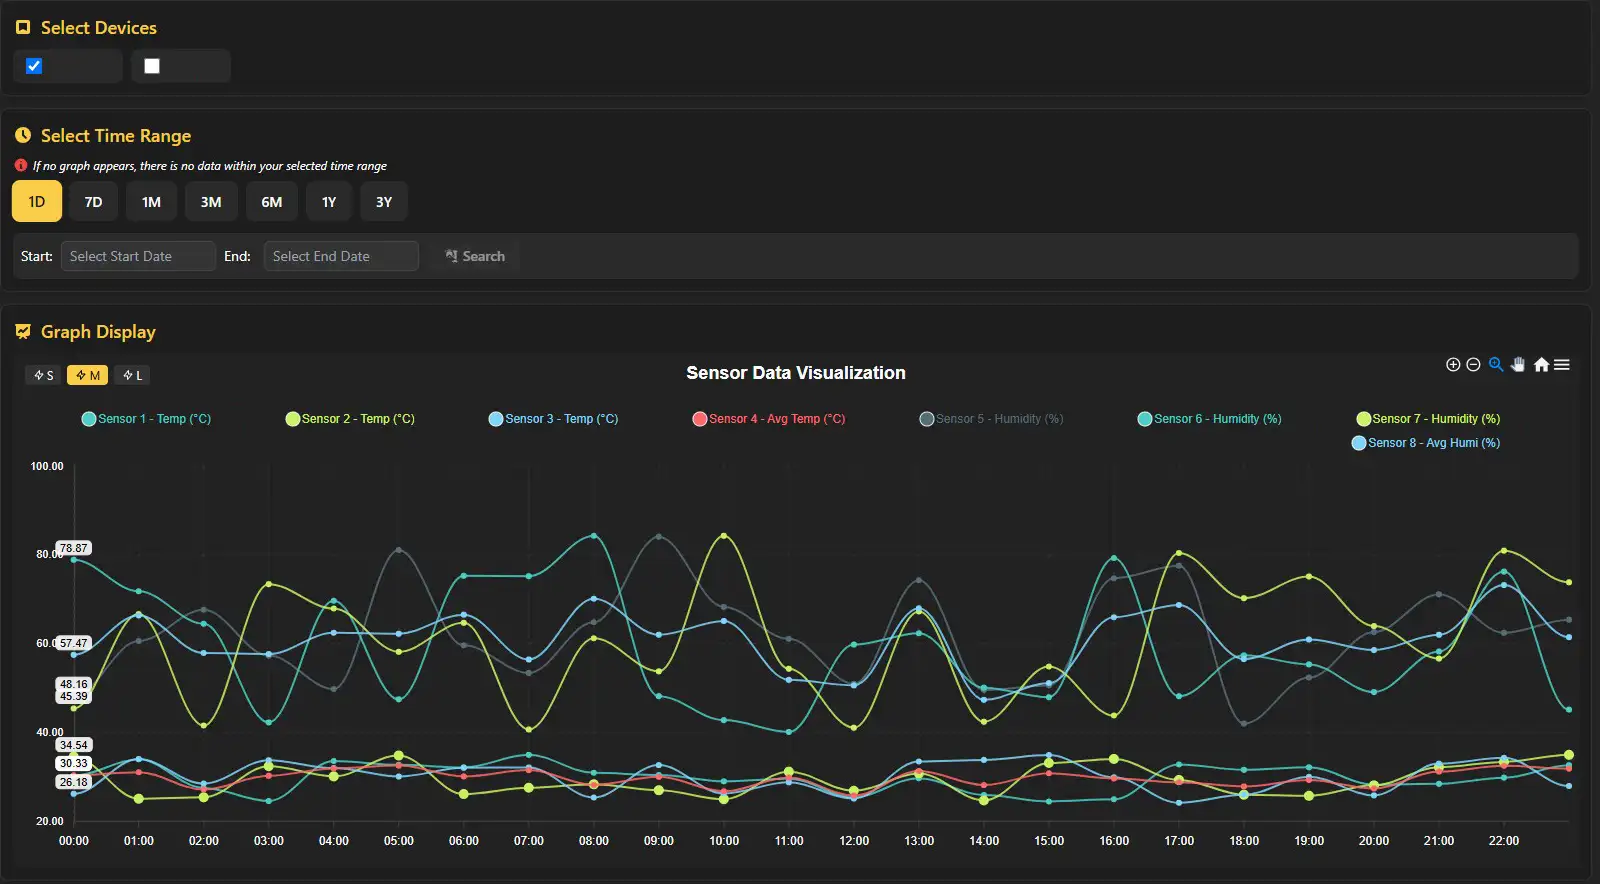
Task: Click the 78.87 value label
Action: point(73,548)
